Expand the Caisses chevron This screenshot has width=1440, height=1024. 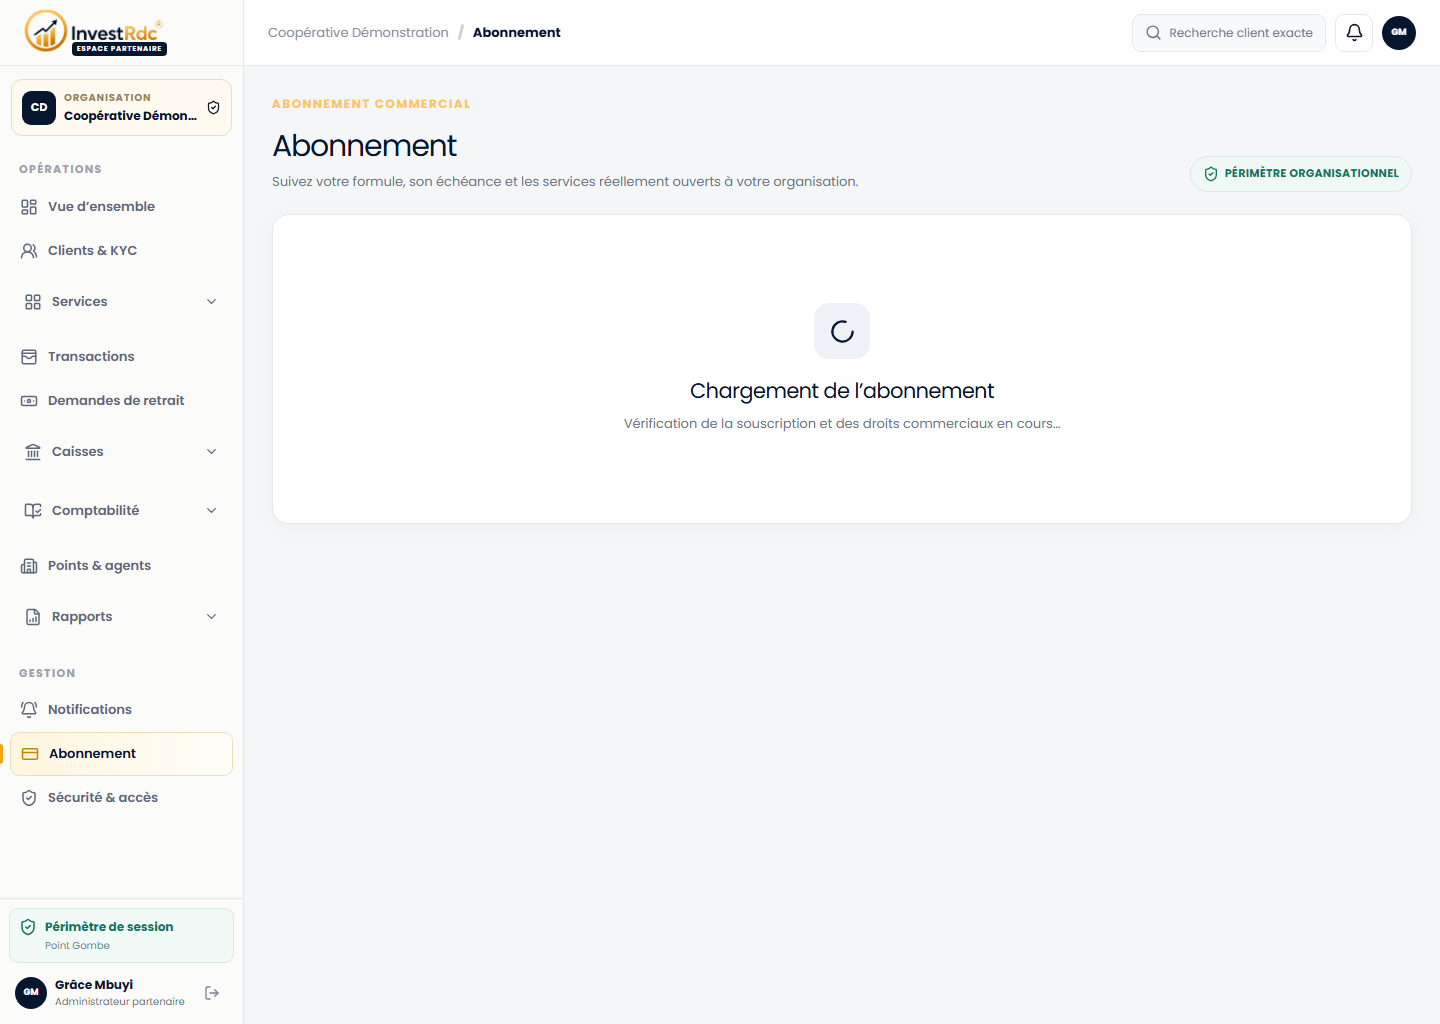[211, 452]
